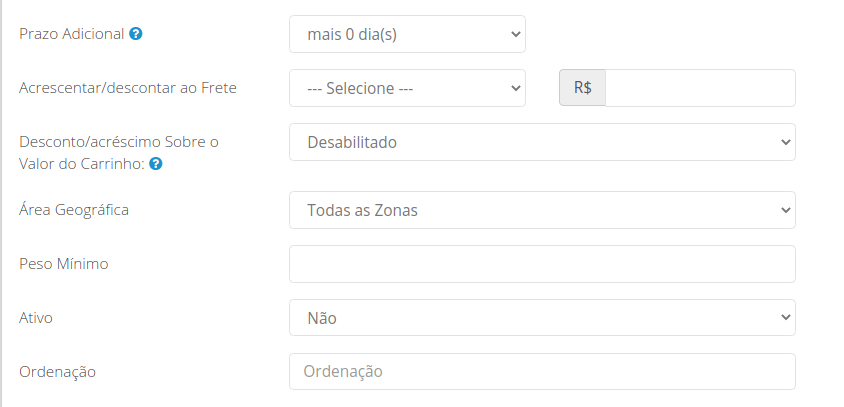Click the Prazo Adicional label

[x=72, y=34]
